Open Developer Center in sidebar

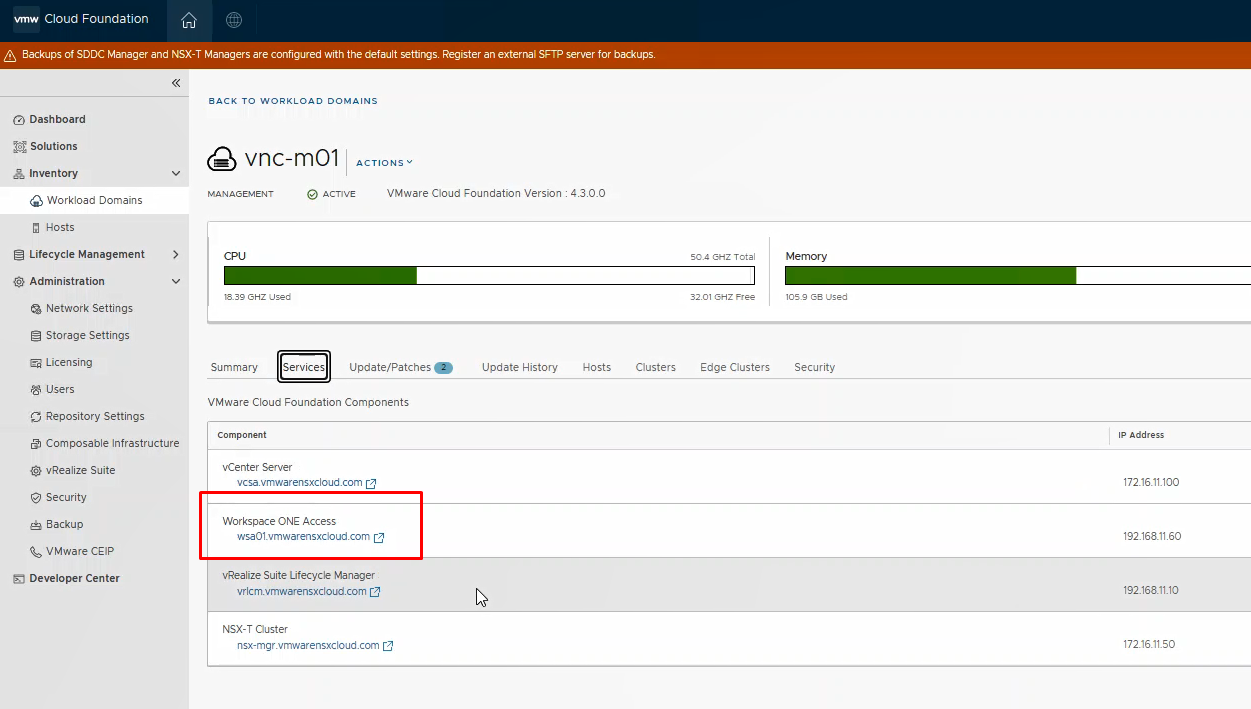coord(74,579)
